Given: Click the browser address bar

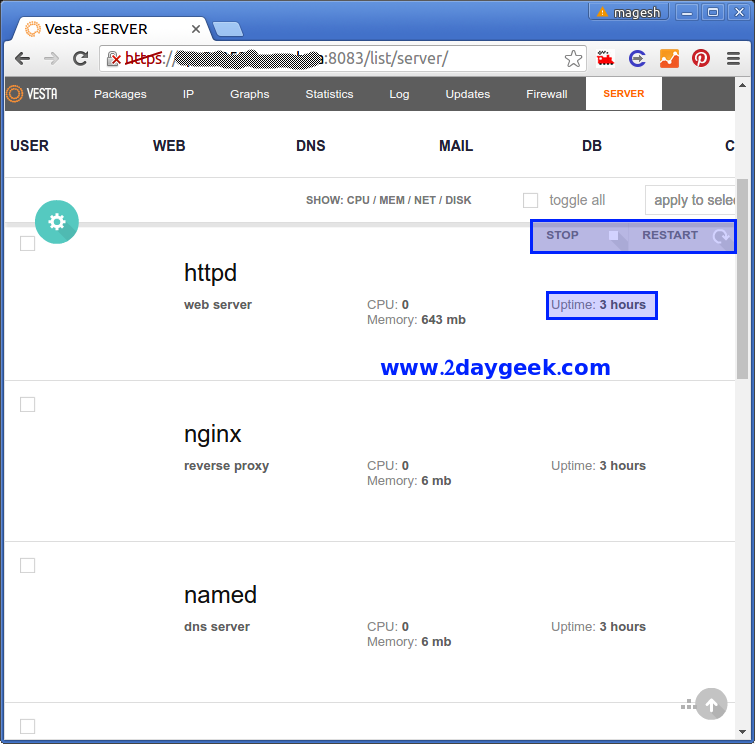Looking at the screenshot, I should (343, 59).
